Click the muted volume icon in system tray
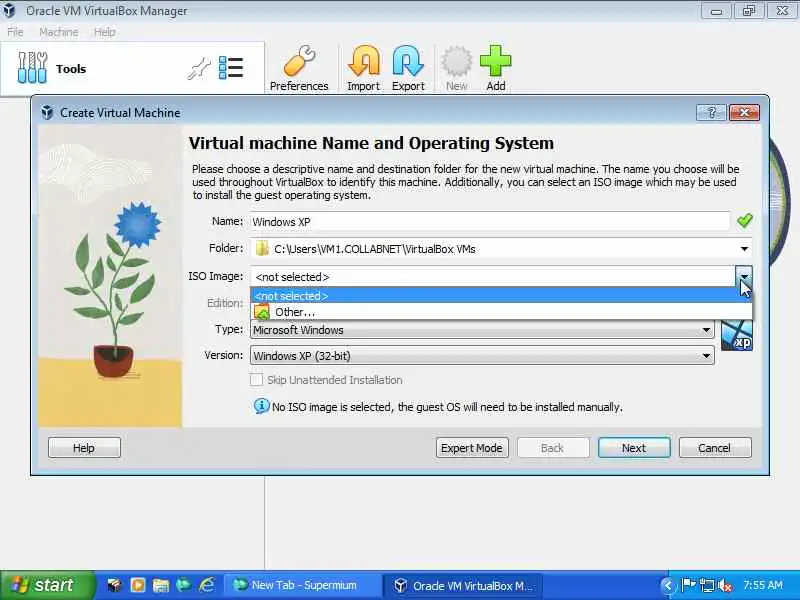The height and width of the screenshot is (600, 800). pos(725,585)
